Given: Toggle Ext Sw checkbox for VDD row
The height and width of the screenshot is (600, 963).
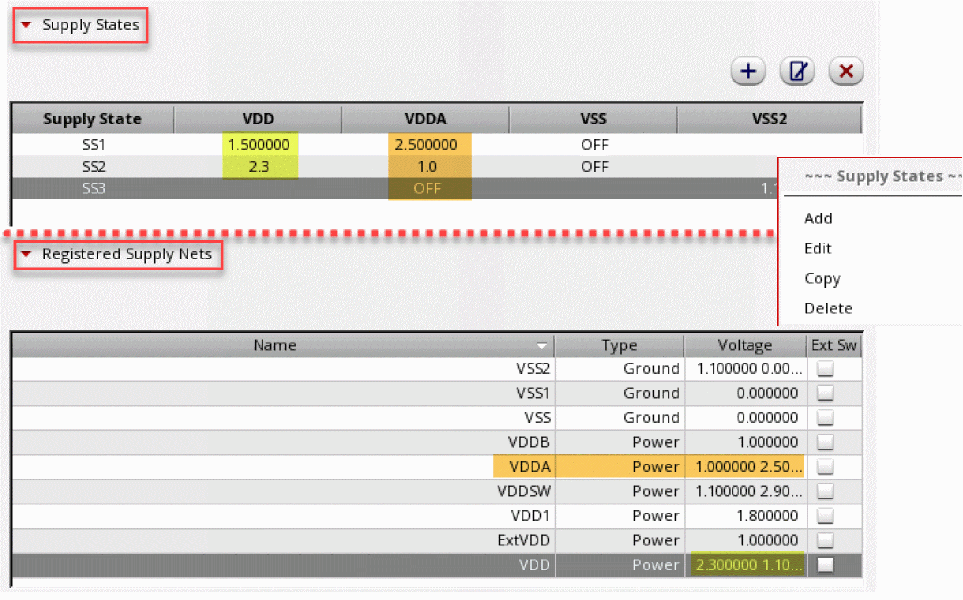Looking at the screenshot, I should tap(825, 565).
